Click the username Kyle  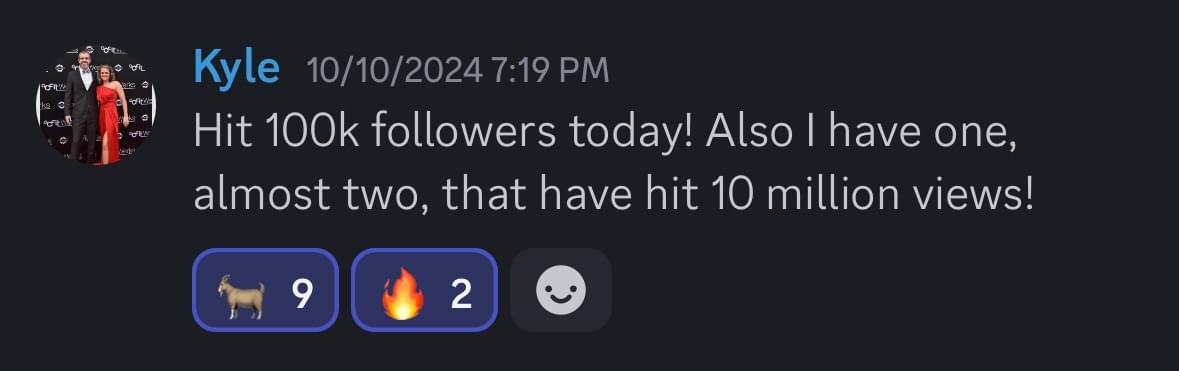click(x=237, y=69)
